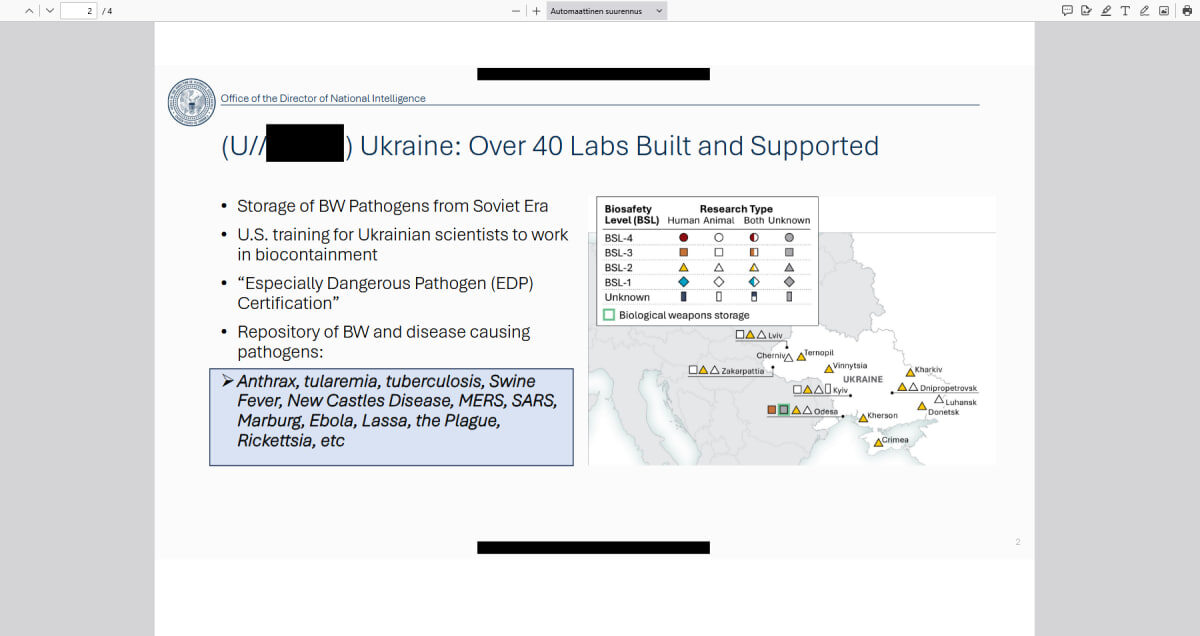Click the Kharkiv marker on the map
The image size is (1200, 636).
pyautogui.click(x=910, y=372)
